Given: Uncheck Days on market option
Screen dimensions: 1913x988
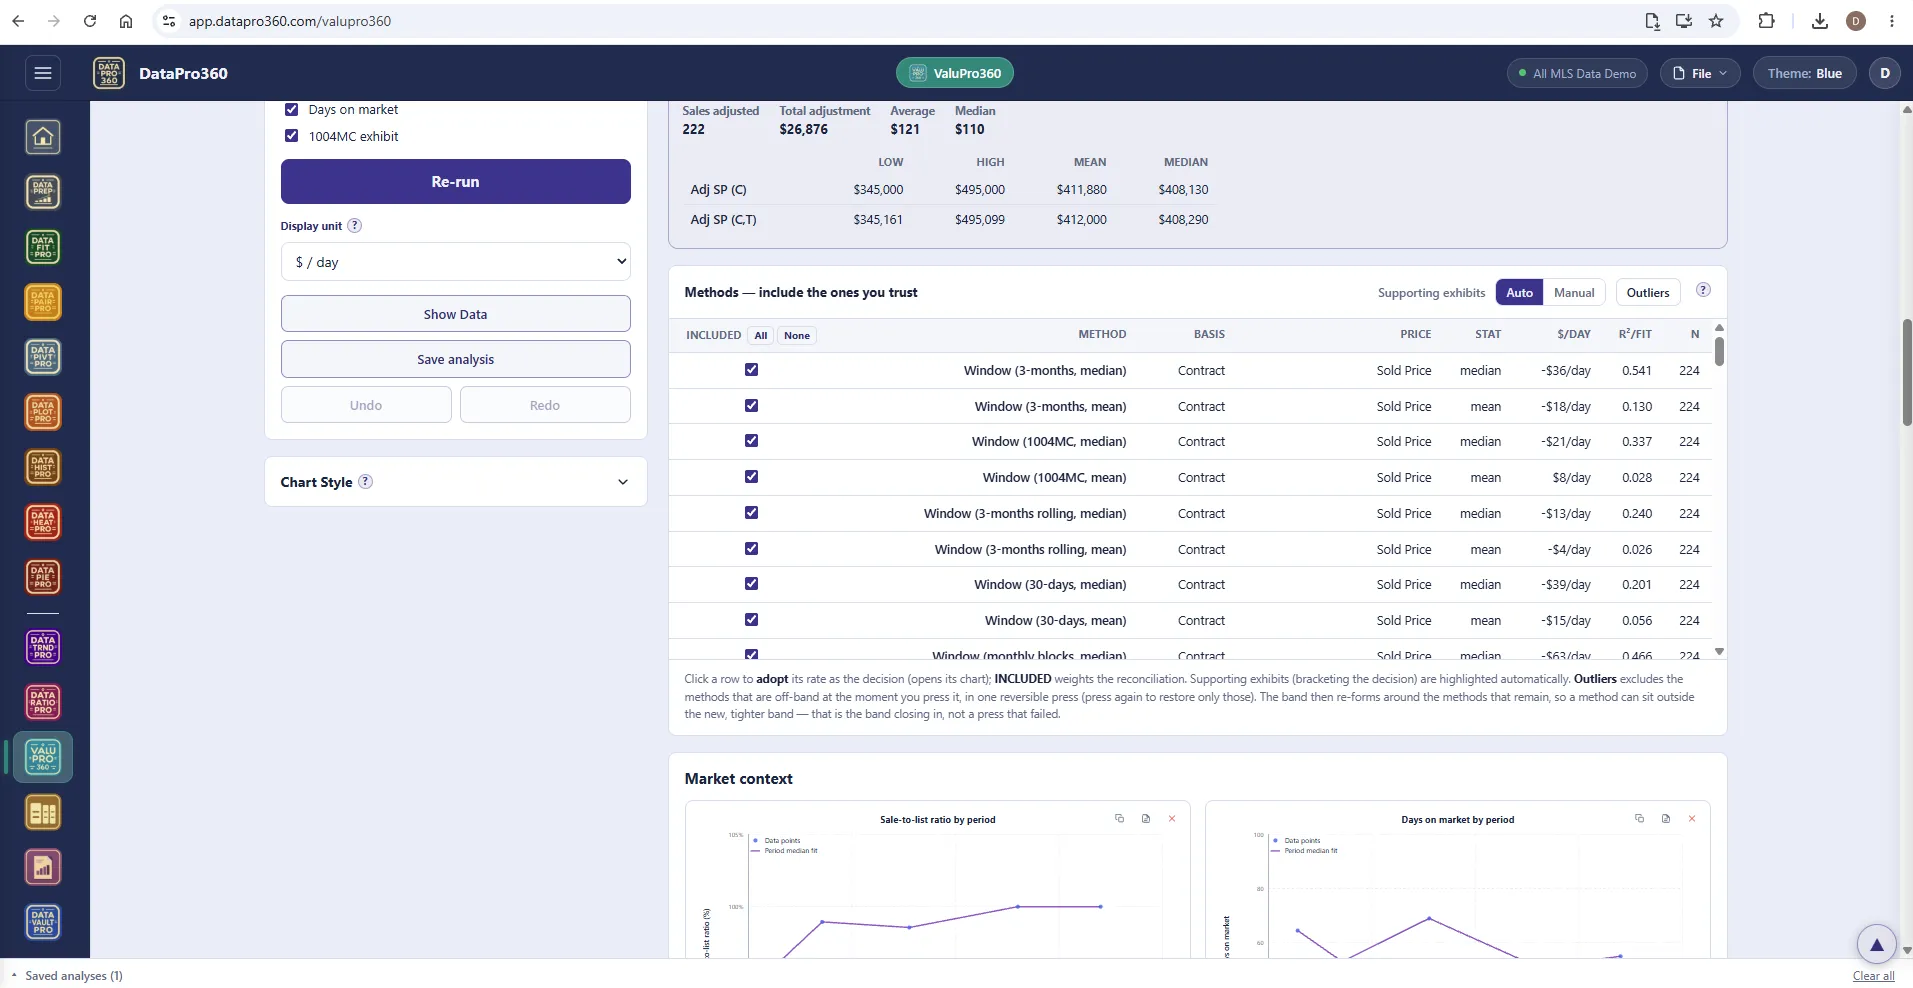Looking at the screenshot, I should (x=292, y=109).
